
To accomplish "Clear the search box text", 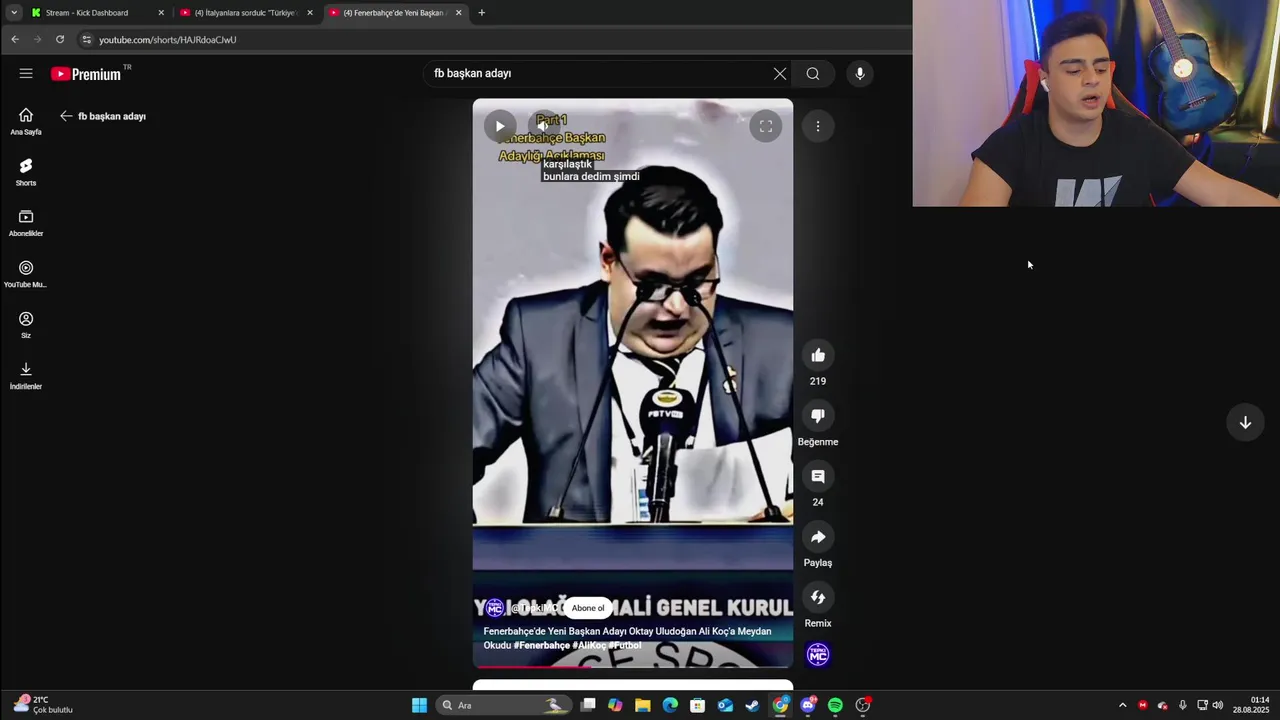I will click(780, 73).
